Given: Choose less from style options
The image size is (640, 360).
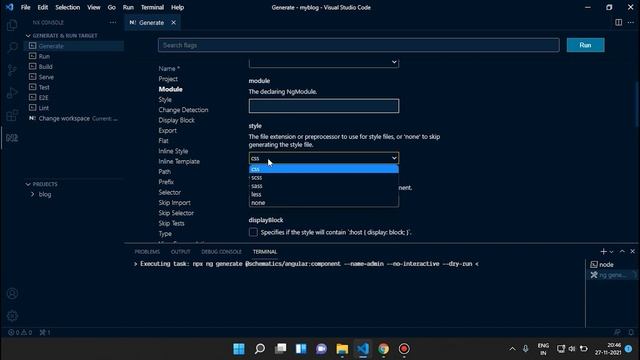Looking at the screenshot, I should [x=324, y=194].
